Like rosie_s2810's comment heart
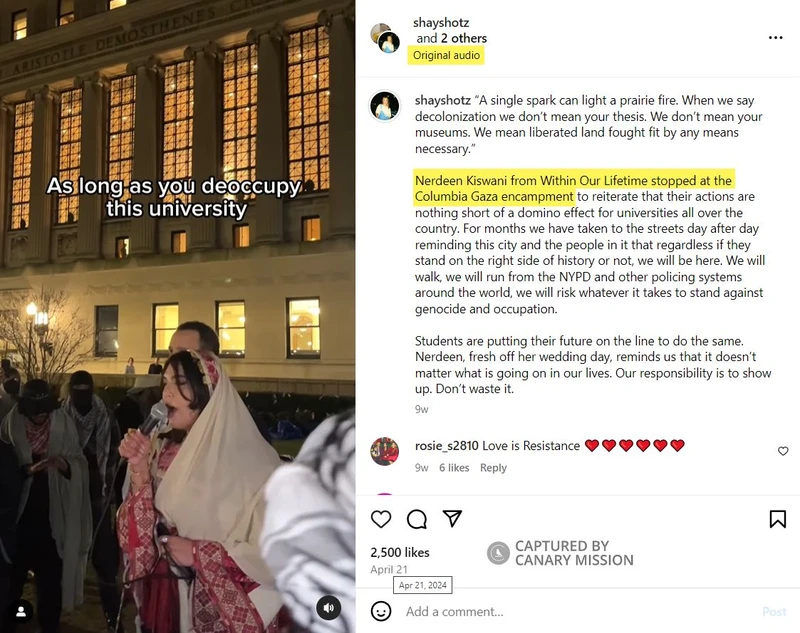This screenshot has width=800, height=633. pos(783,451)
